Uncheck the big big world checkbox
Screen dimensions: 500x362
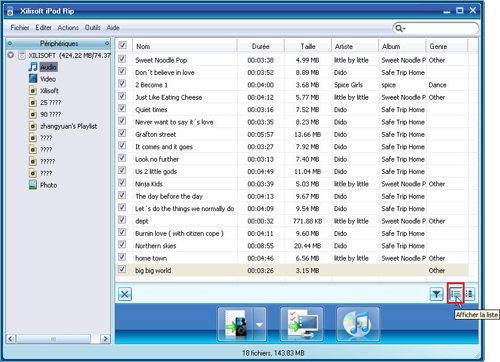[x=122, y=269]
